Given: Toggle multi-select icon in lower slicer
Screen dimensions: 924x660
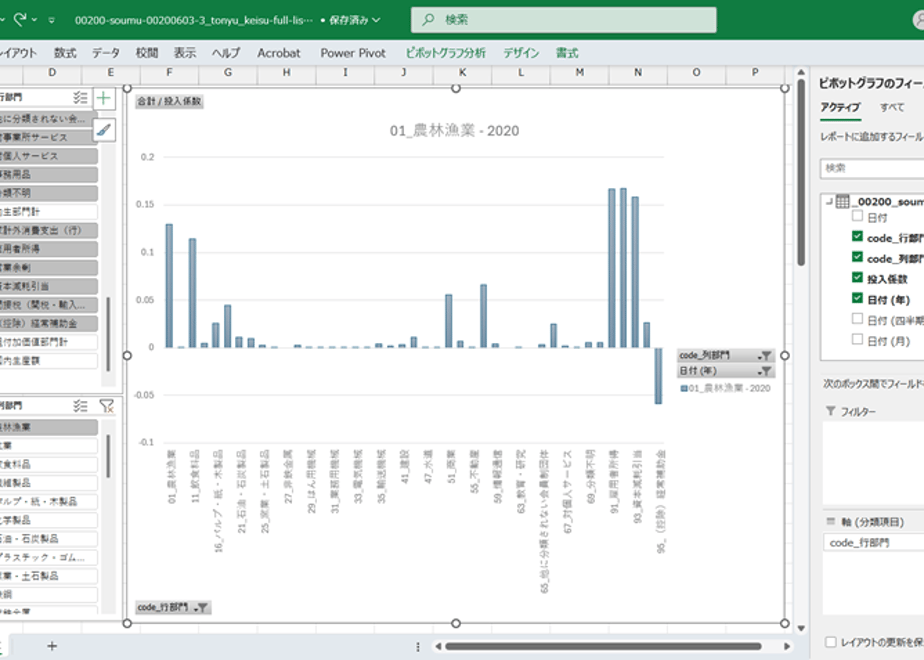Looking at the screenshot, I should tap(80, 405).
